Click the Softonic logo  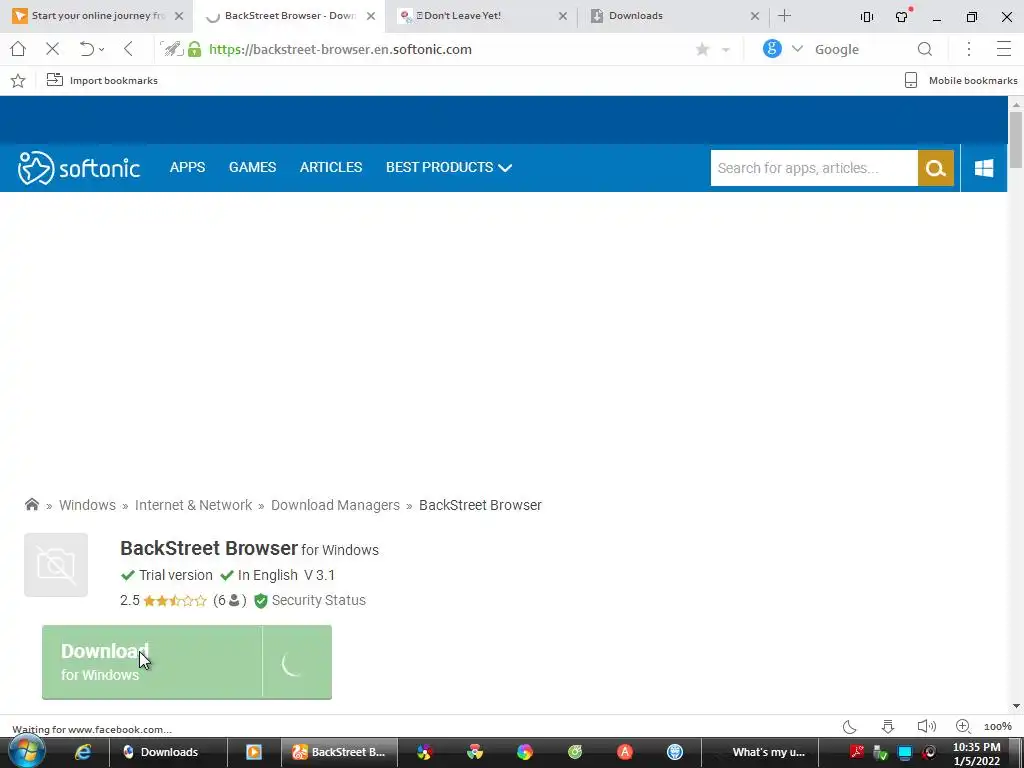pos(78,168)
